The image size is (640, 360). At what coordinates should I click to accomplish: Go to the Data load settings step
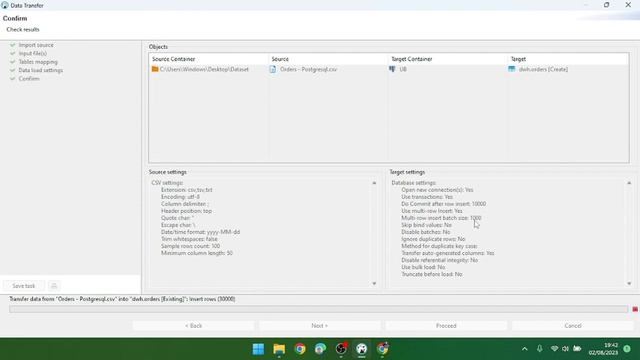click(x=40, y=70)
